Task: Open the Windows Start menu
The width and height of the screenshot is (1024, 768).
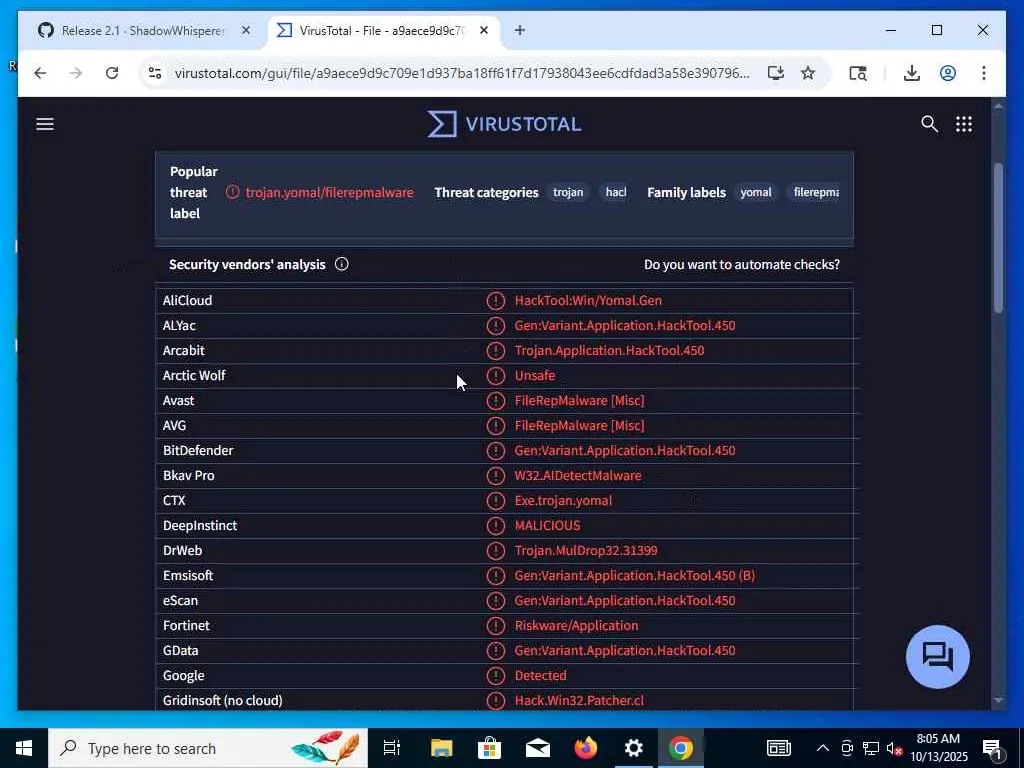Action: [x=24, y=748]
